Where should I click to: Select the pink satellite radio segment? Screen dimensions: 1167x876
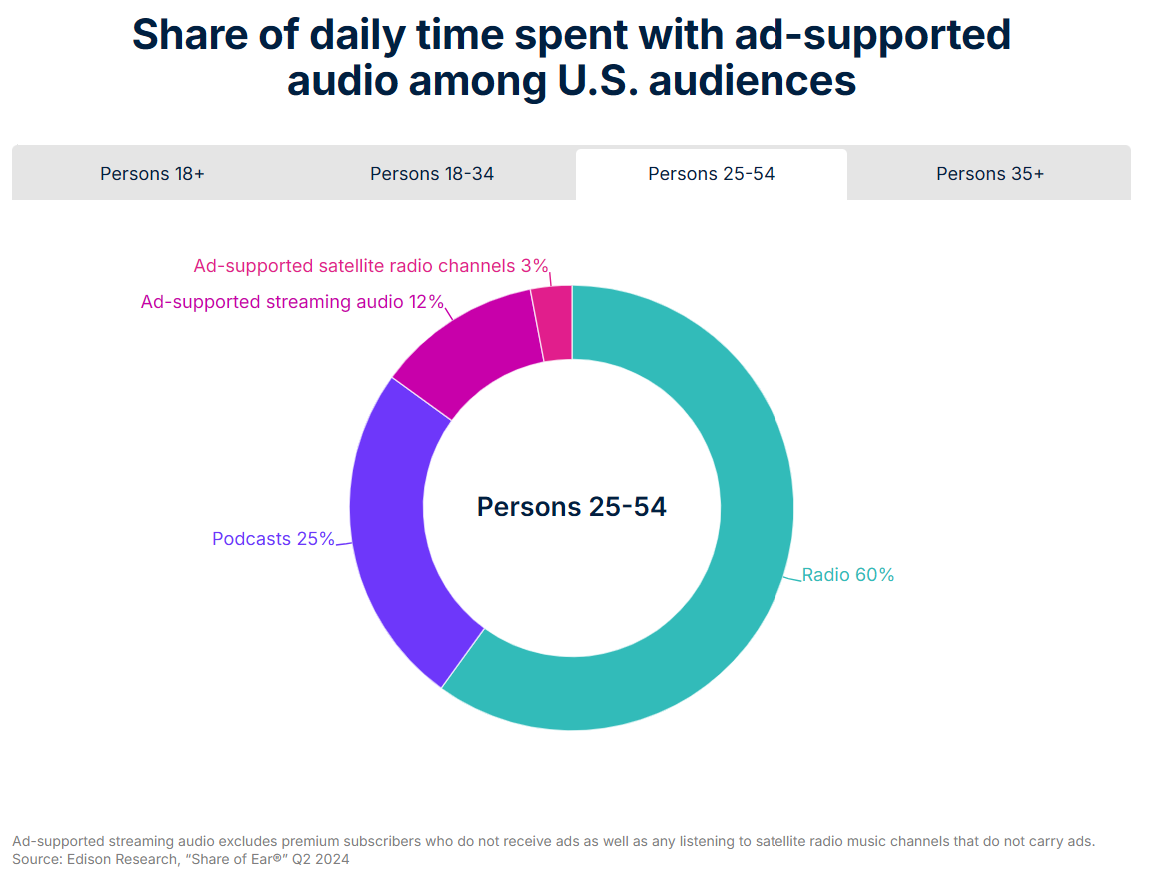point(554,323)
